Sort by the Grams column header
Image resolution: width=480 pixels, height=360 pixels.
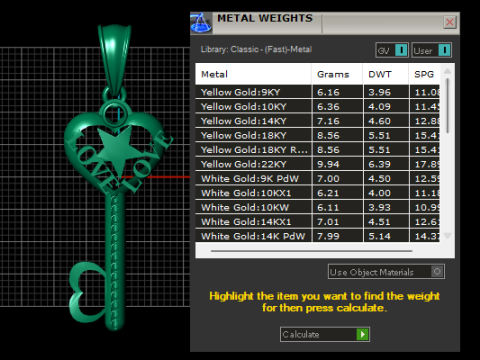click(337, 74)
